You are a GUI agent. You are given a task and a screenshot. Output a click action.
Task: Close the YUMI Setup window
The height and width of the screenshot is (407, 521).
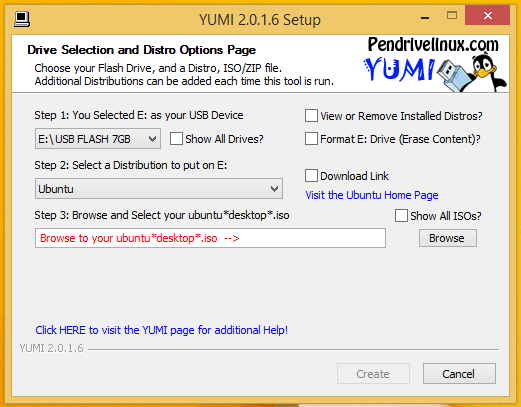pos(487,15)
